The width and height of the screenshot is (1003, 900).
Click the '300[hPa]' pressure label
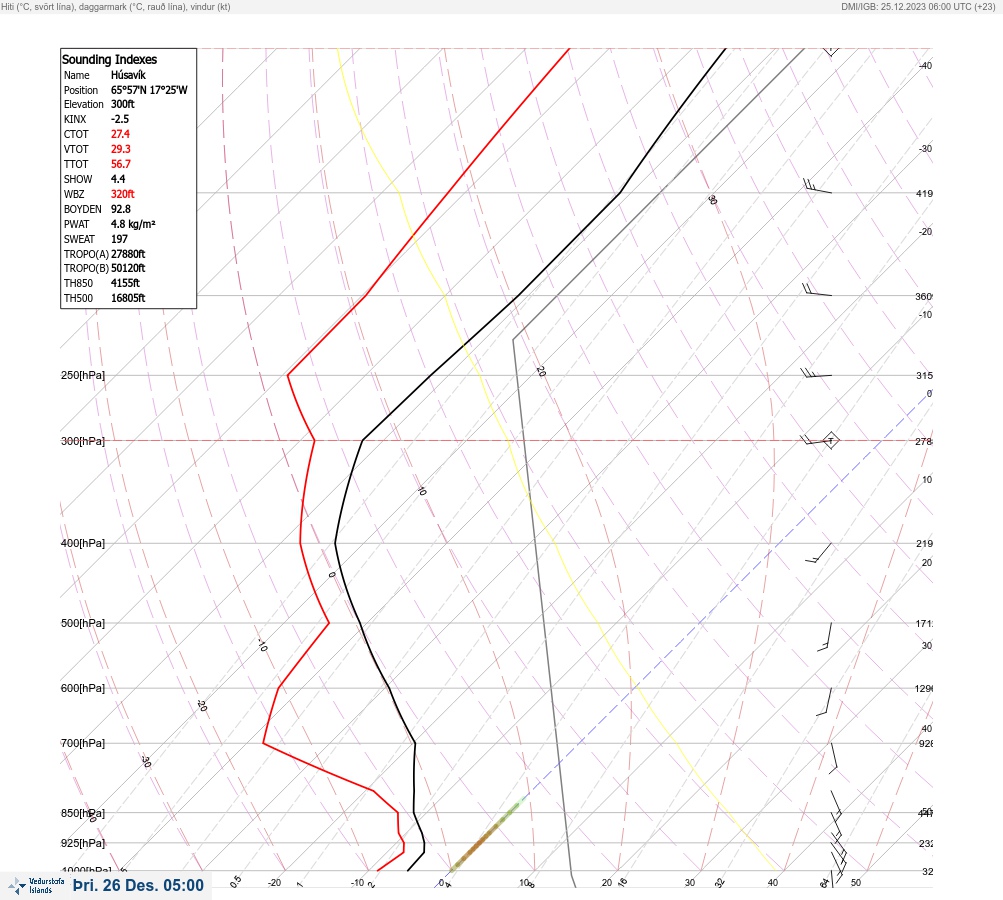coord(83,441)
